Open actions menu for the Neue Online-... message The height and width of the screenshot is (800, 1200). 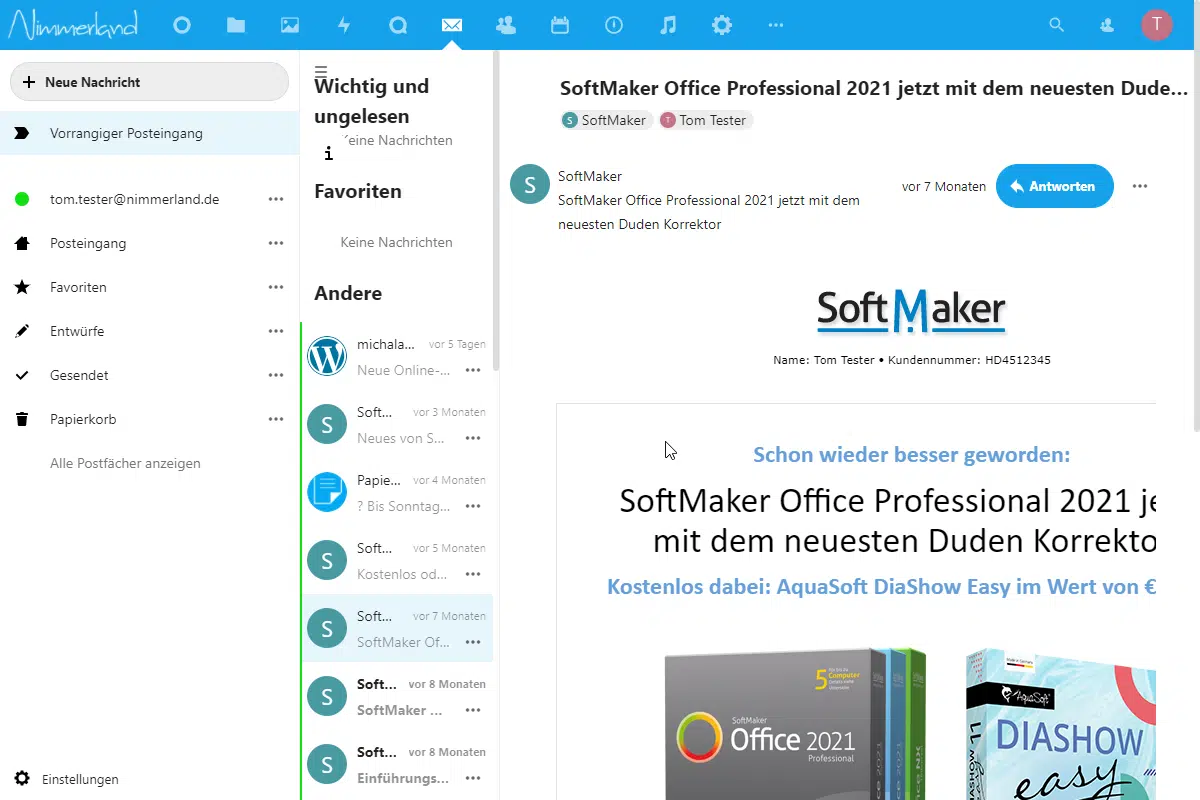coord(473,370)
